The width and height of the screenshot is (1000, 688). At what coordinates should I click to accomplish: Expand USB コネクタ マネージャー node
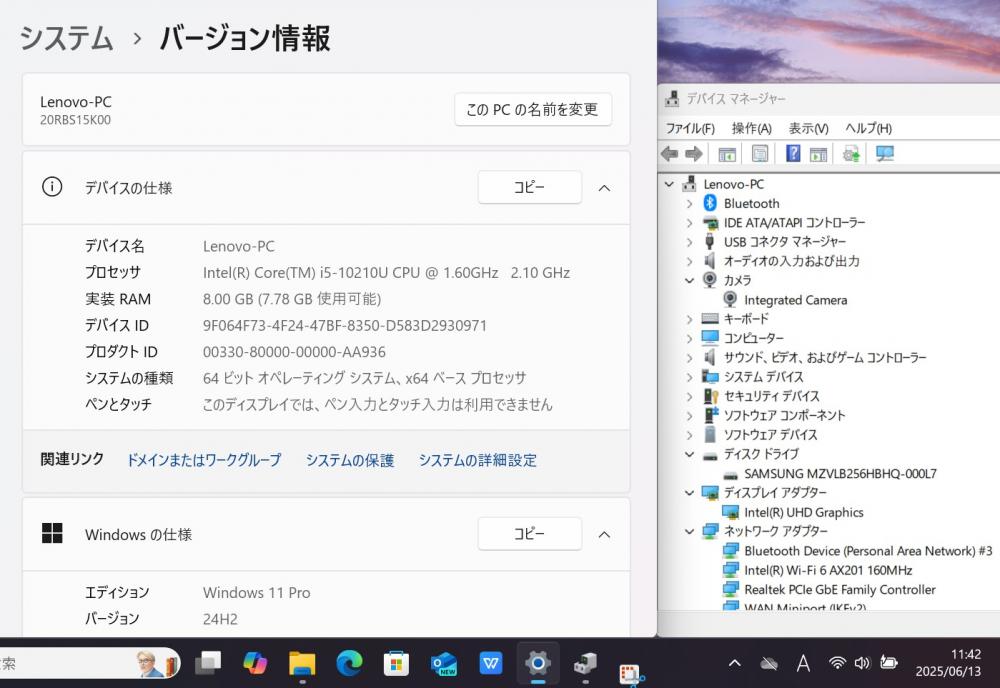(x=689, y=242)
